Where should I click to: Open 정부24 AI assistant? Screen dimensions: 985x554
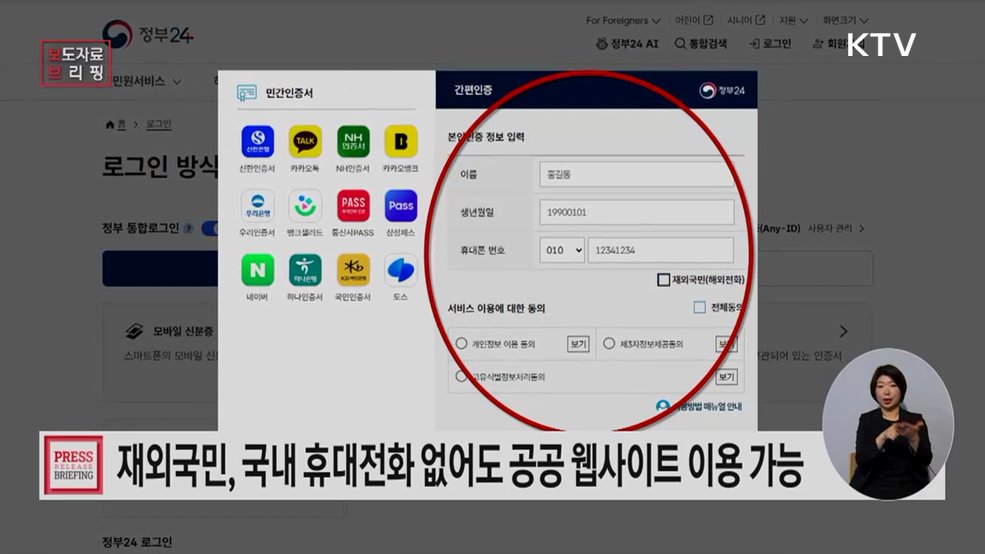pos(627,43)
